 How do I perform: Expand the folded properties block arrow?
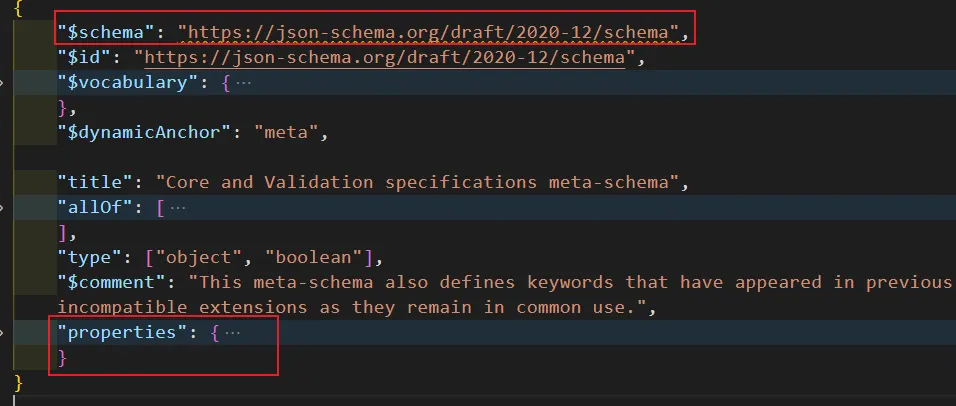[x=3, y=332]
